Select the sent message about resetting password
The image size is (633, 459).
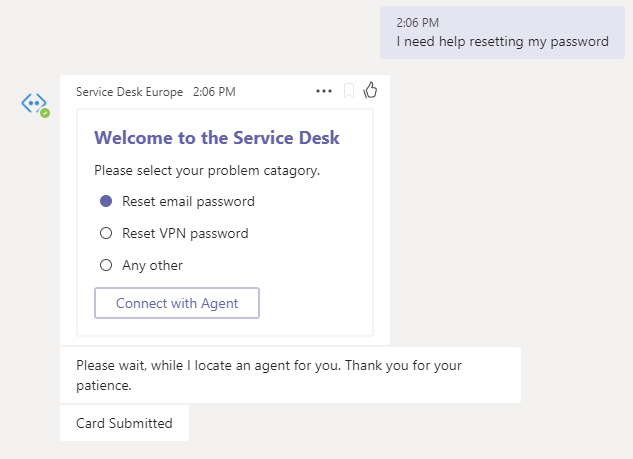(502, 33)
